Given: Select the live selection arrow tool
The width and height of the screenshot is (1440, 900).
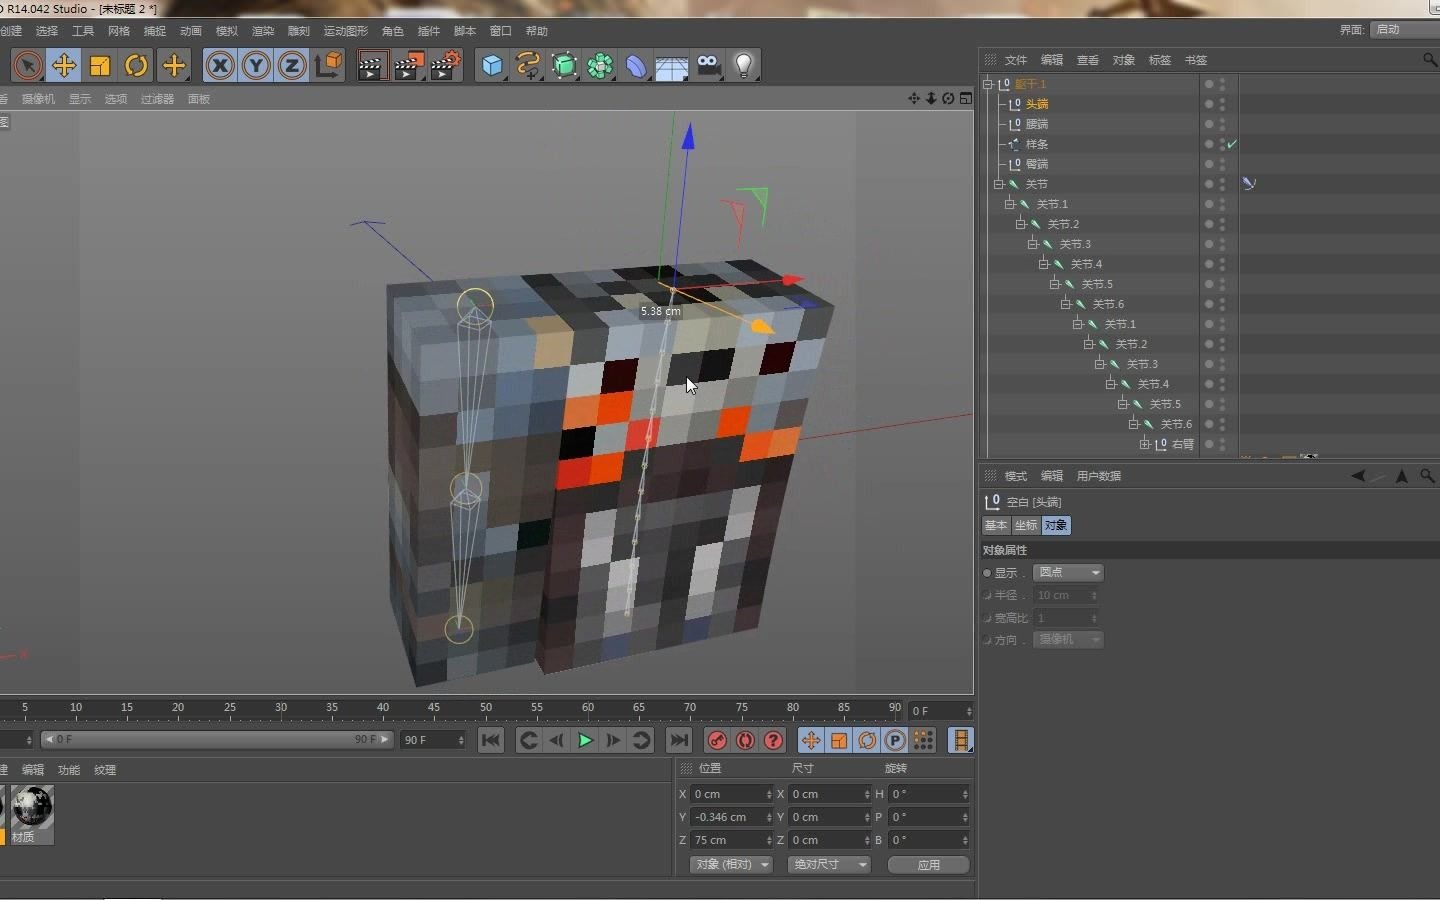Looking at the screenshot, I should click(28, 66).
